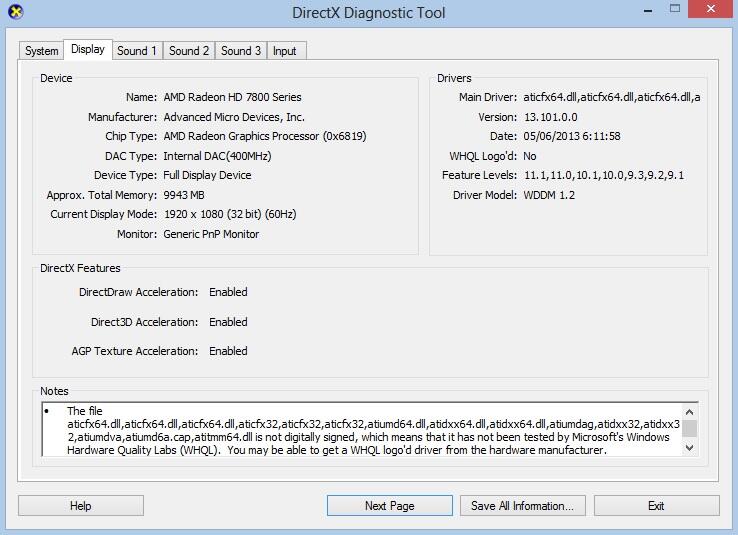Image resolution: width=738 pixels, height=535 pixels.
Task: Open the Sound 1 tab
Action: [137, 51]
